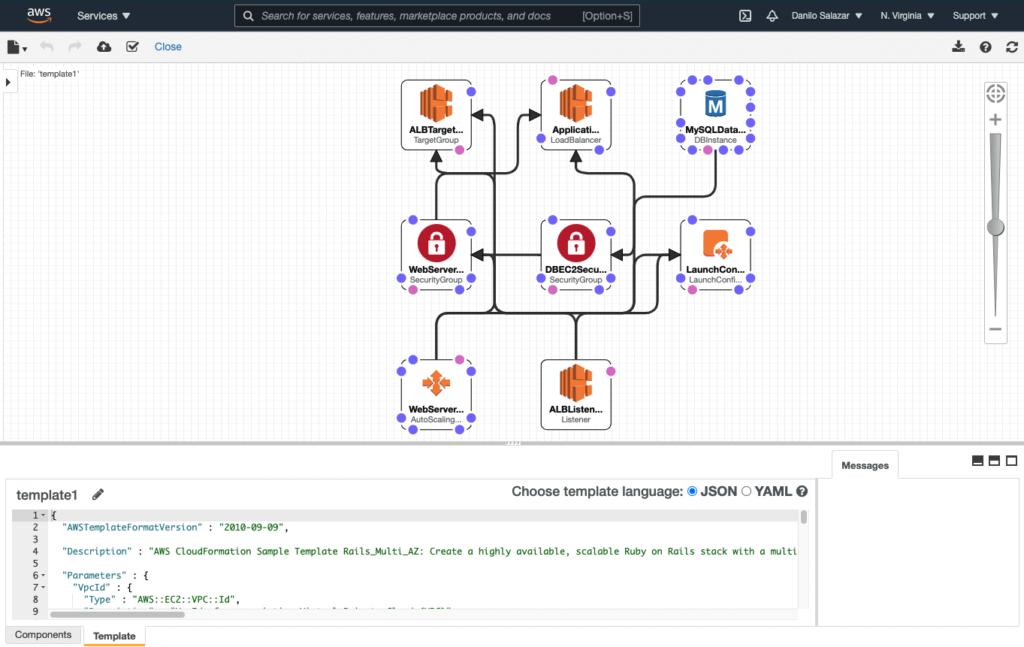Select the JSON template language radio button
The image size is (1024, 647).
point(691,491)
